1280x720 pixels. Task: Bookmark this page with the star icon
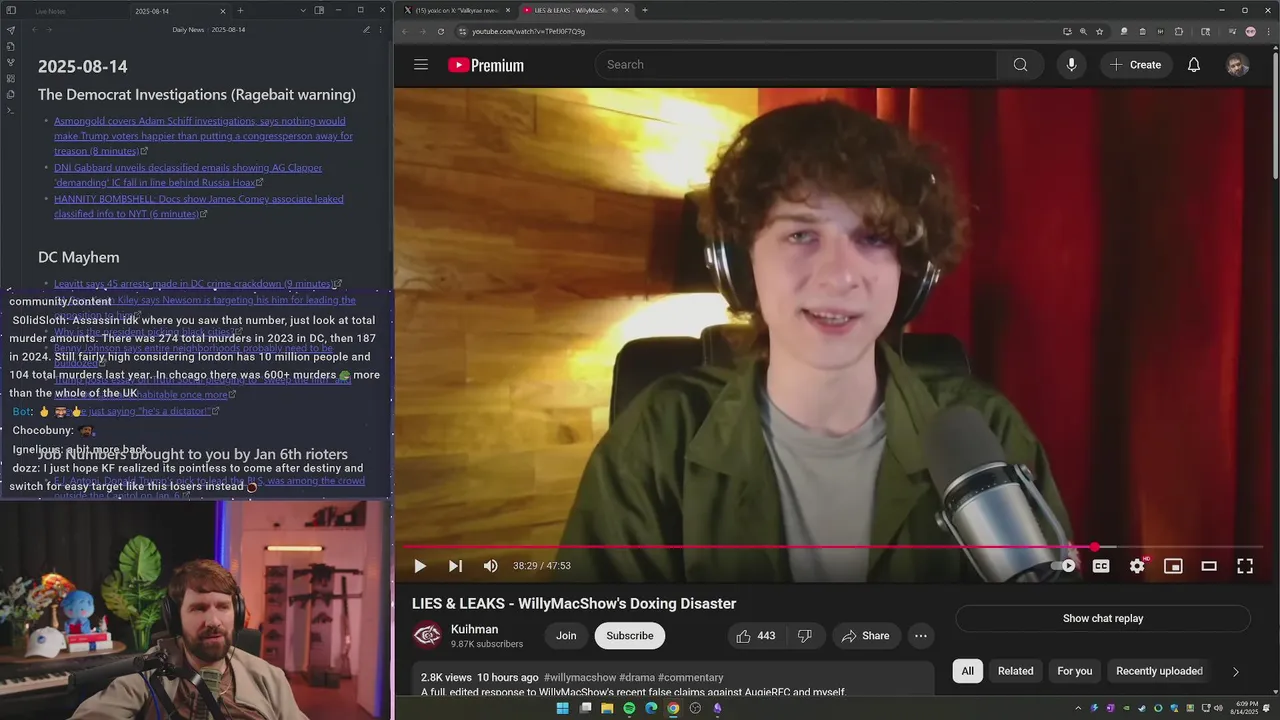point(1099,31)
